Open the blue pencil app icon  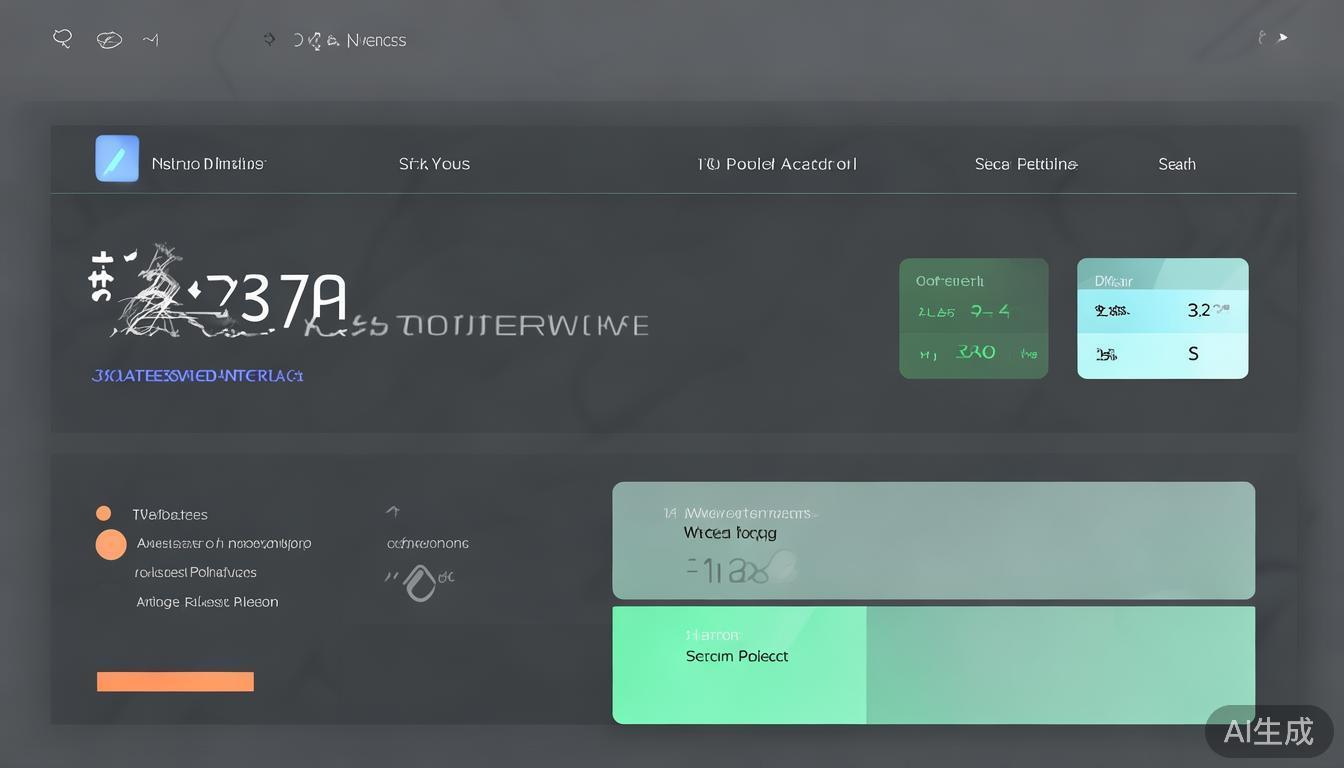point(117,159)
